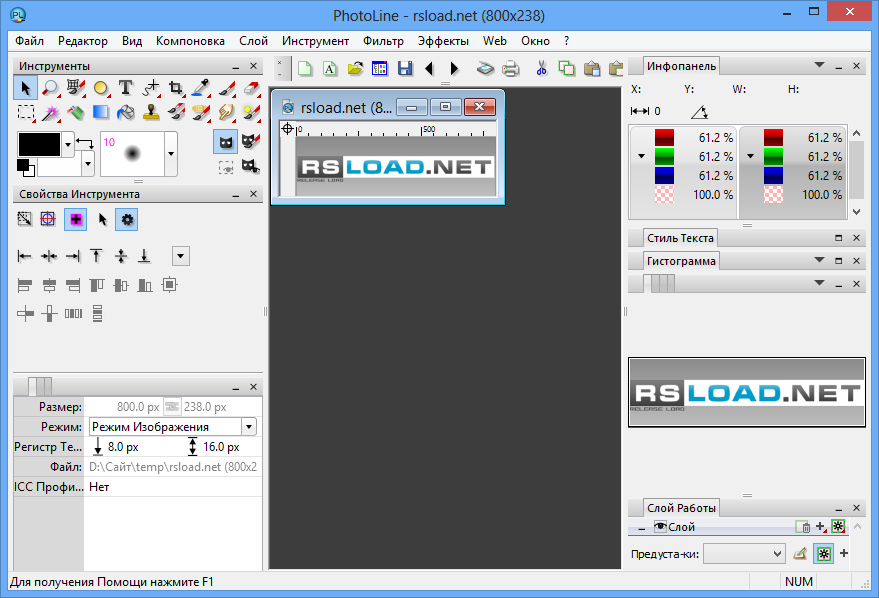Open the Инфопанель panel menu triangle
This screenshot has width=879, height=598.
819,65
